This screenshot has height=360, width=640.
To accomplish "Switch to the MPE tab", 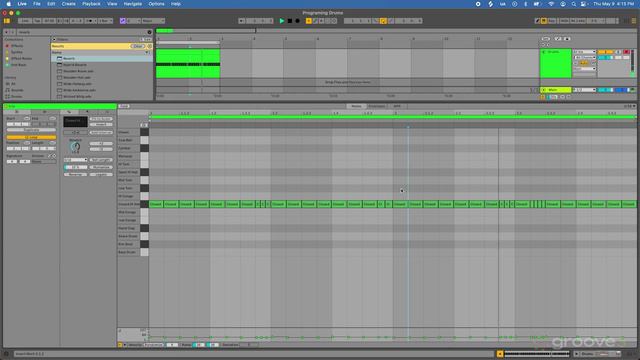I will click(x=397, y=106).
